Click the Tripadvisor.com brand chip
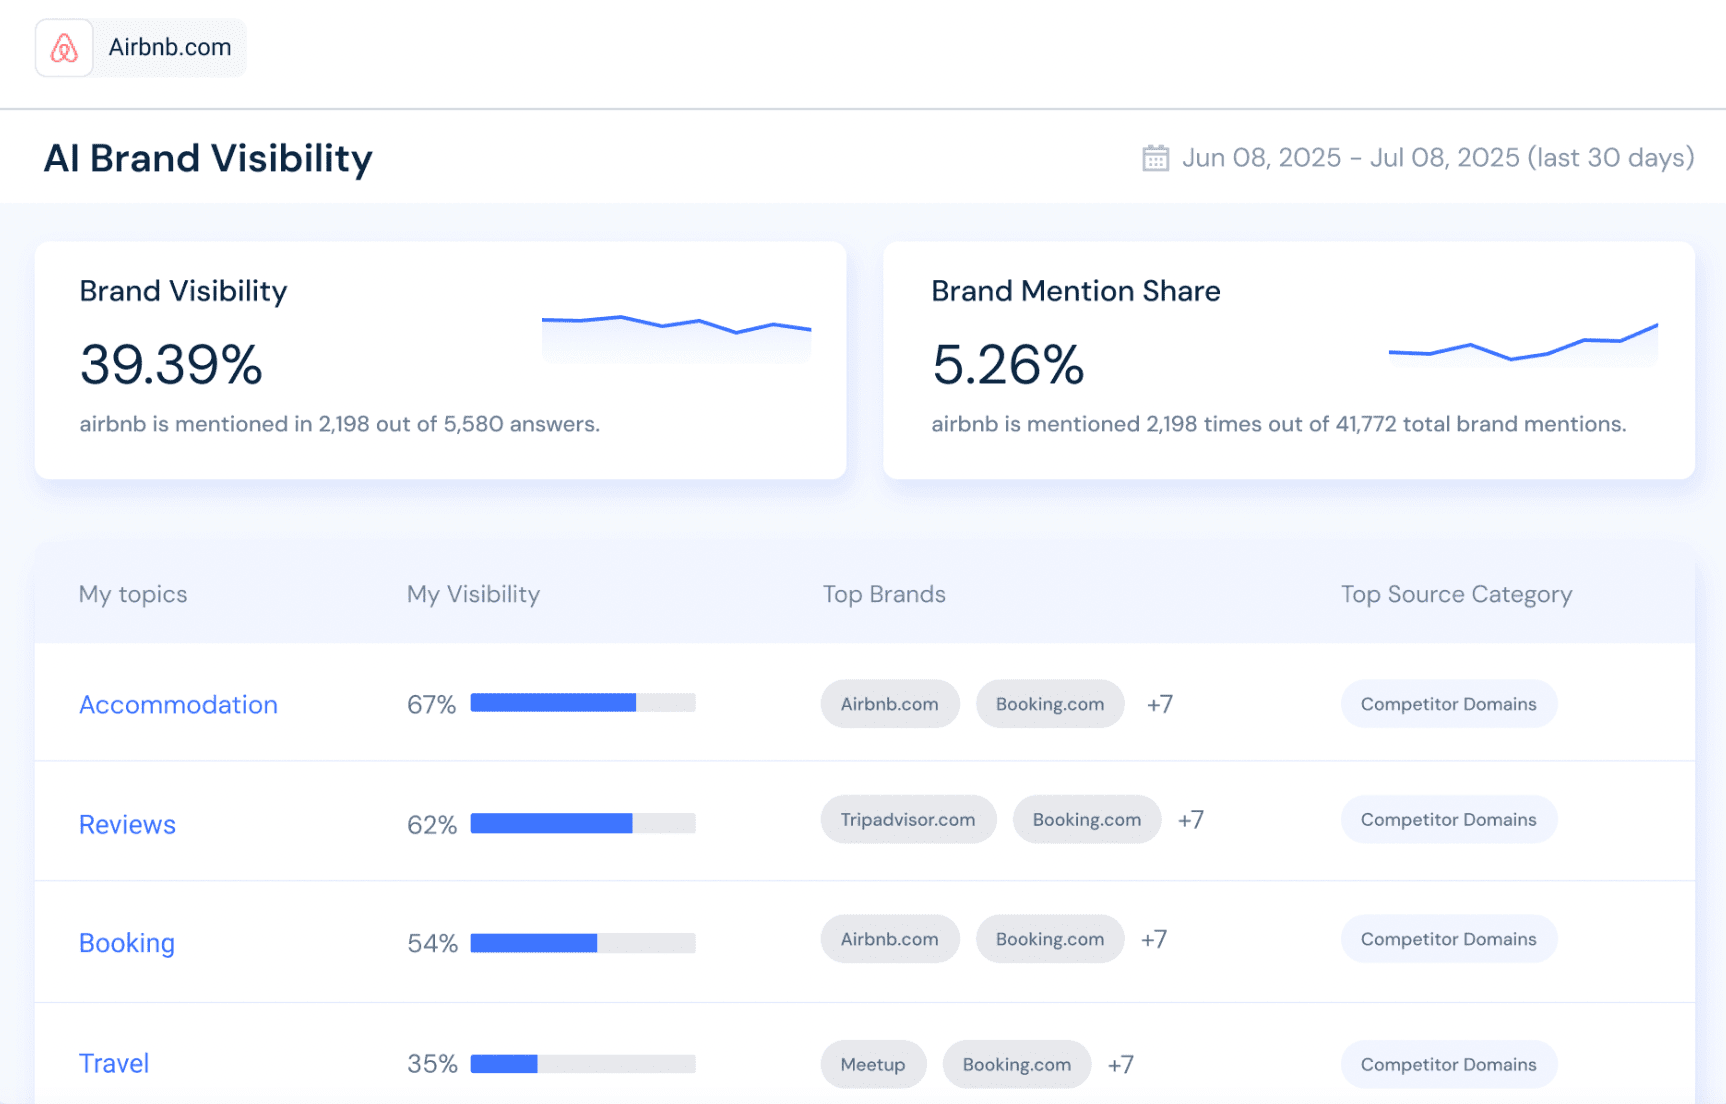The width and height of the screenshot is (1726, 1104). pos(907,820)
